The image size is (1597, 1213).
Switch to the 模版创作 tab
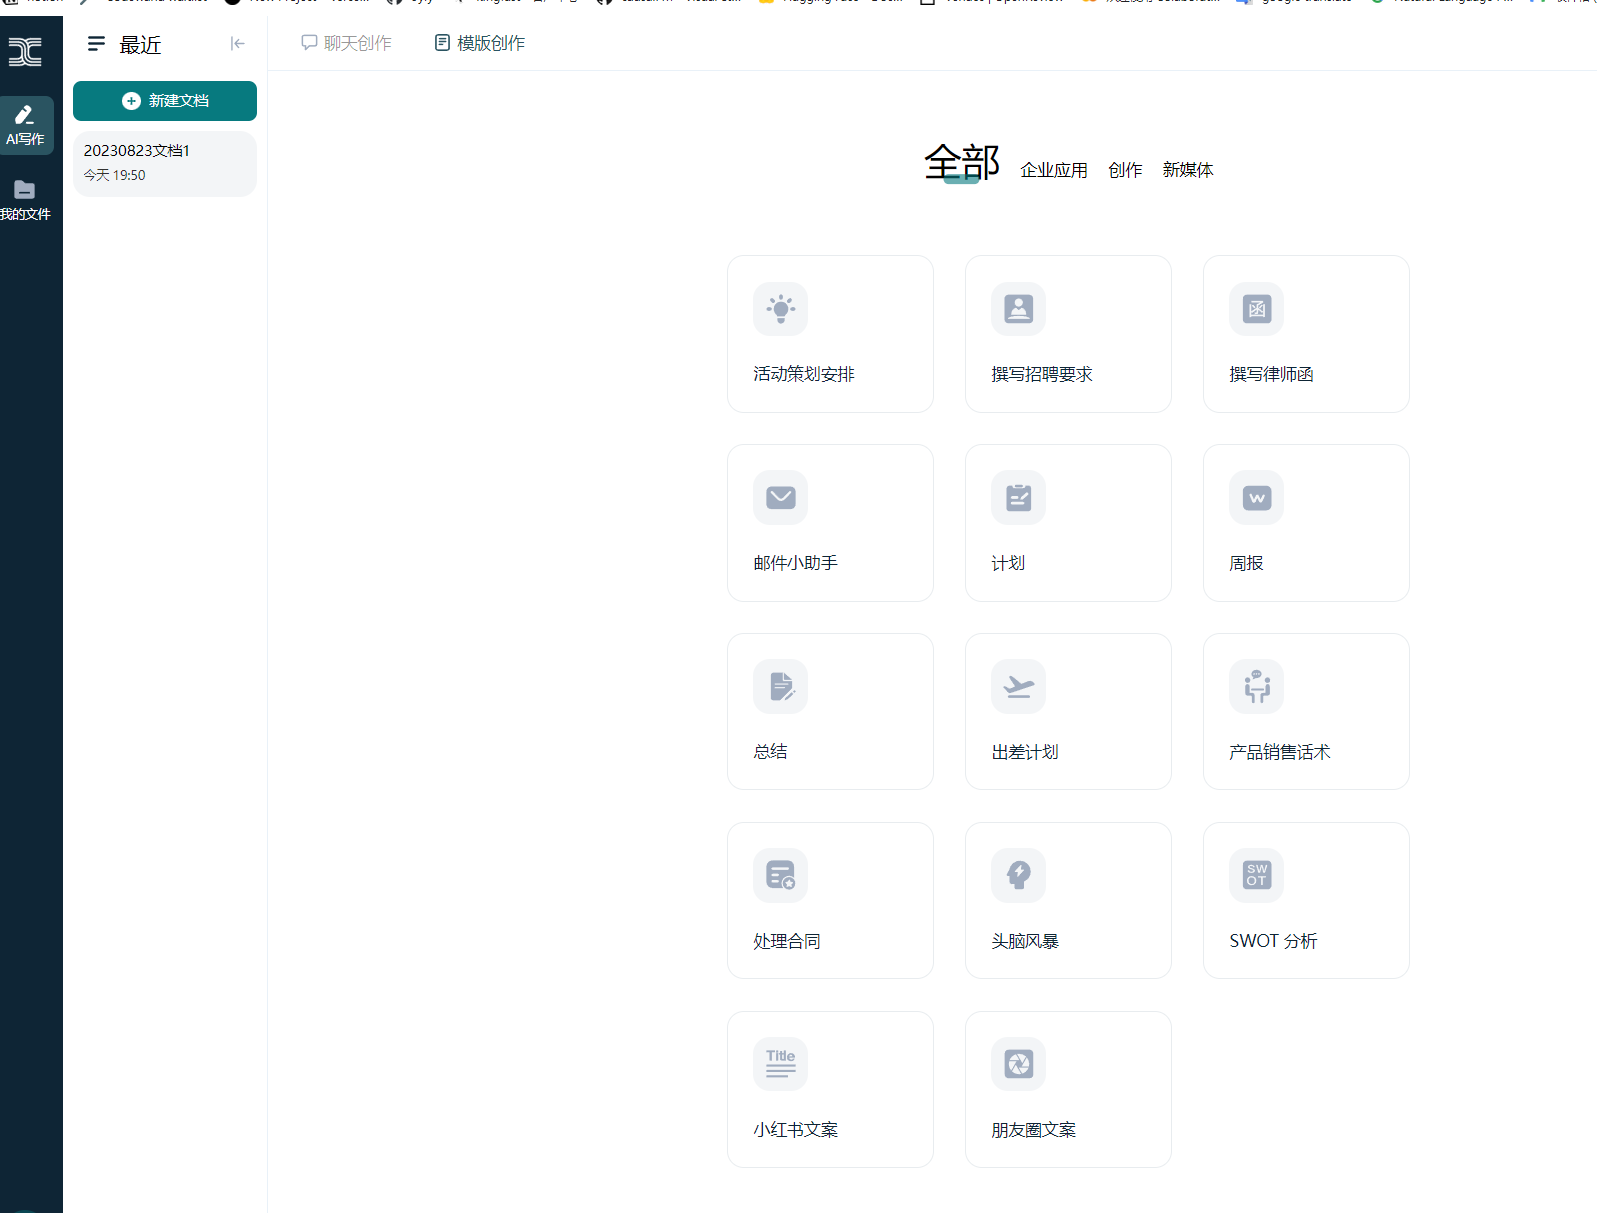(480, 43)
